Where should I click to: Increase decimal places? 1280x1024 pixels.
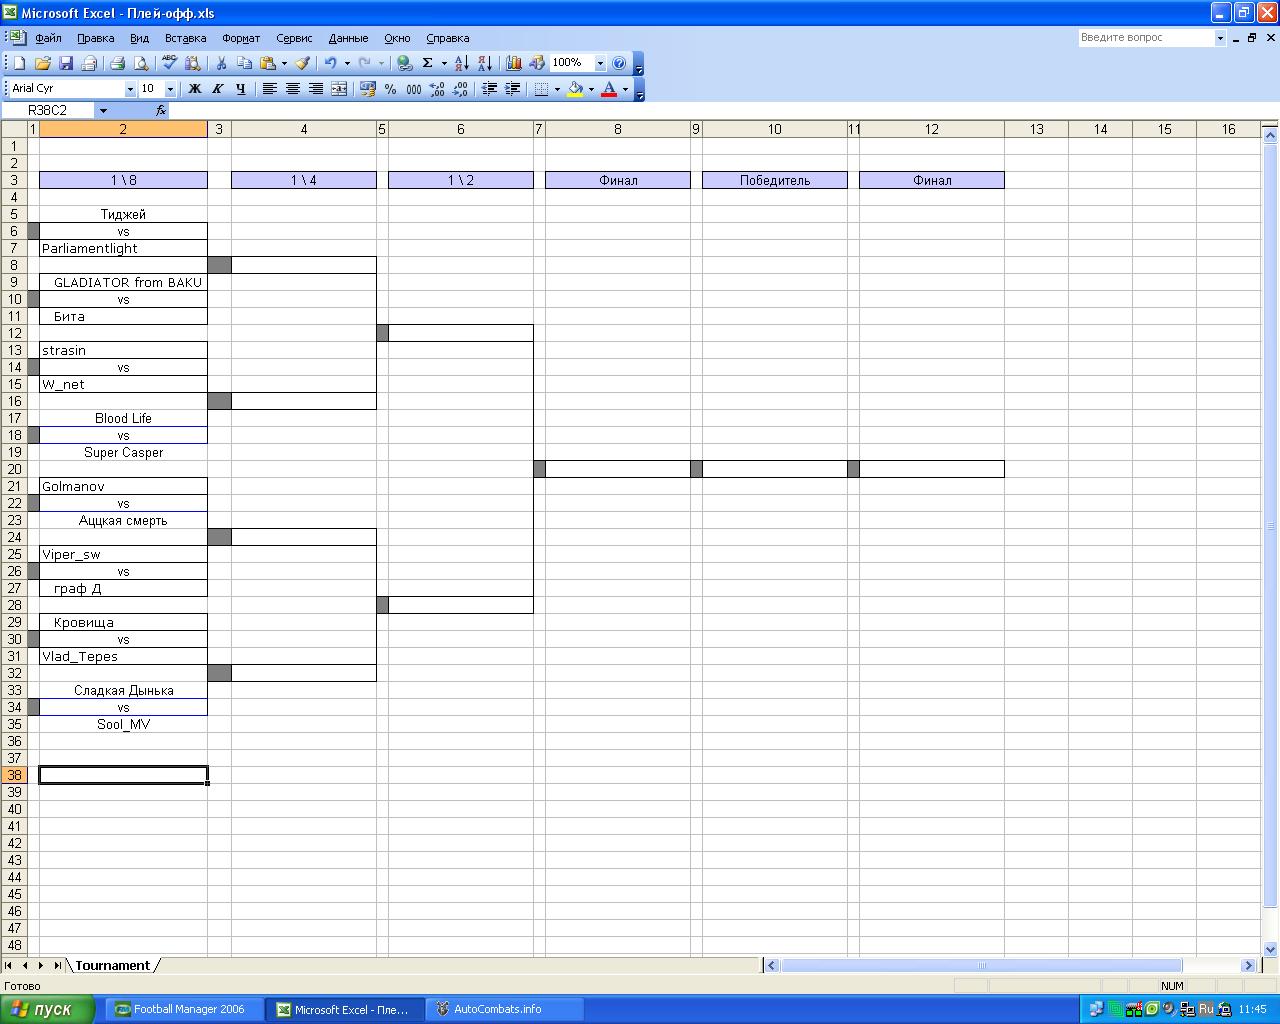[x=437, y=89]
